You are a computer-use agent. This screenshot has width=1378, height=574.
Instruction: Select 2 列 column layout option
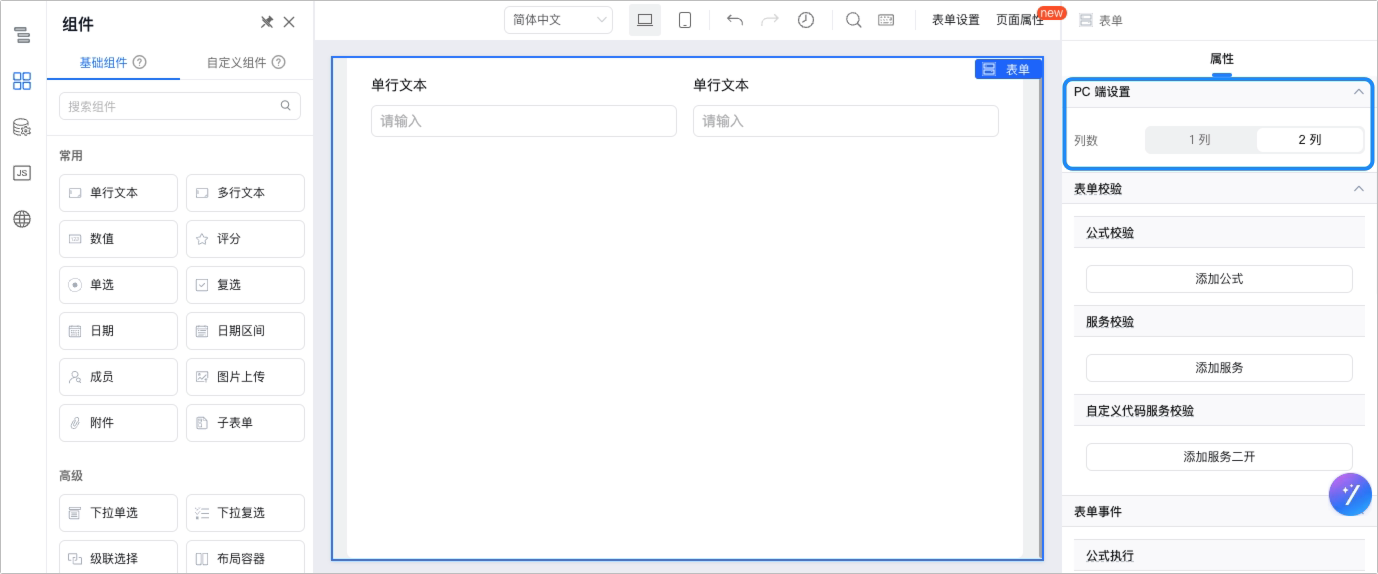(x=1309, y=140)
